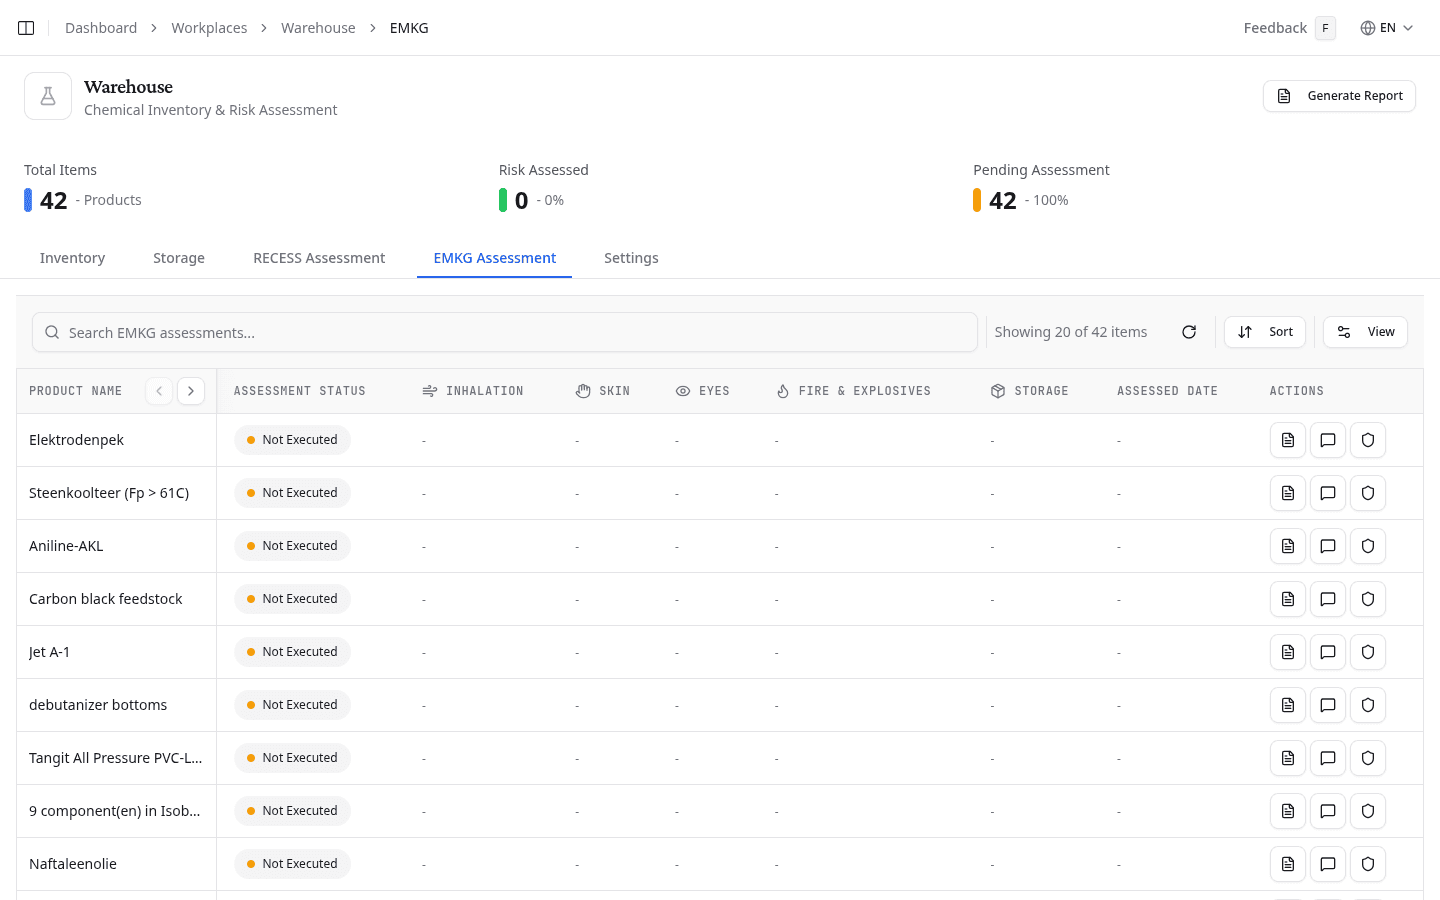Click the Inhalation column header icon

click(428, 390)
